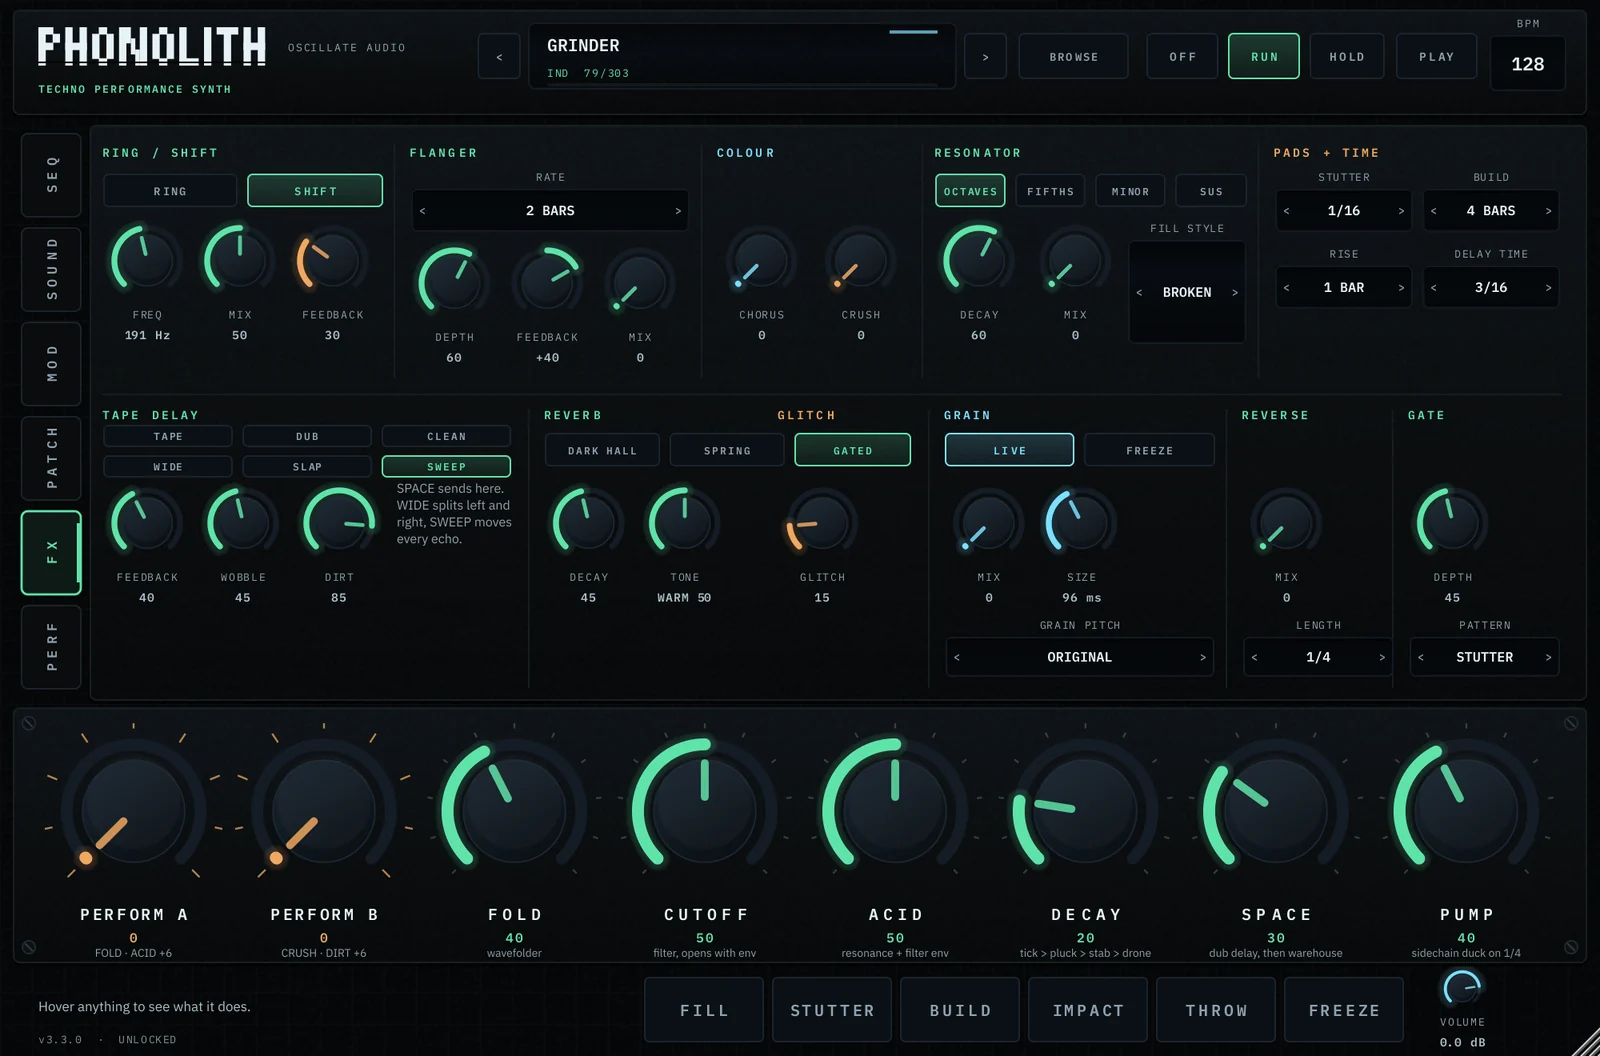Screen dimensions: 1600x1056
Task: Switch to the SOUND tab
Action: pyautogui.click(x=51, y=269)
